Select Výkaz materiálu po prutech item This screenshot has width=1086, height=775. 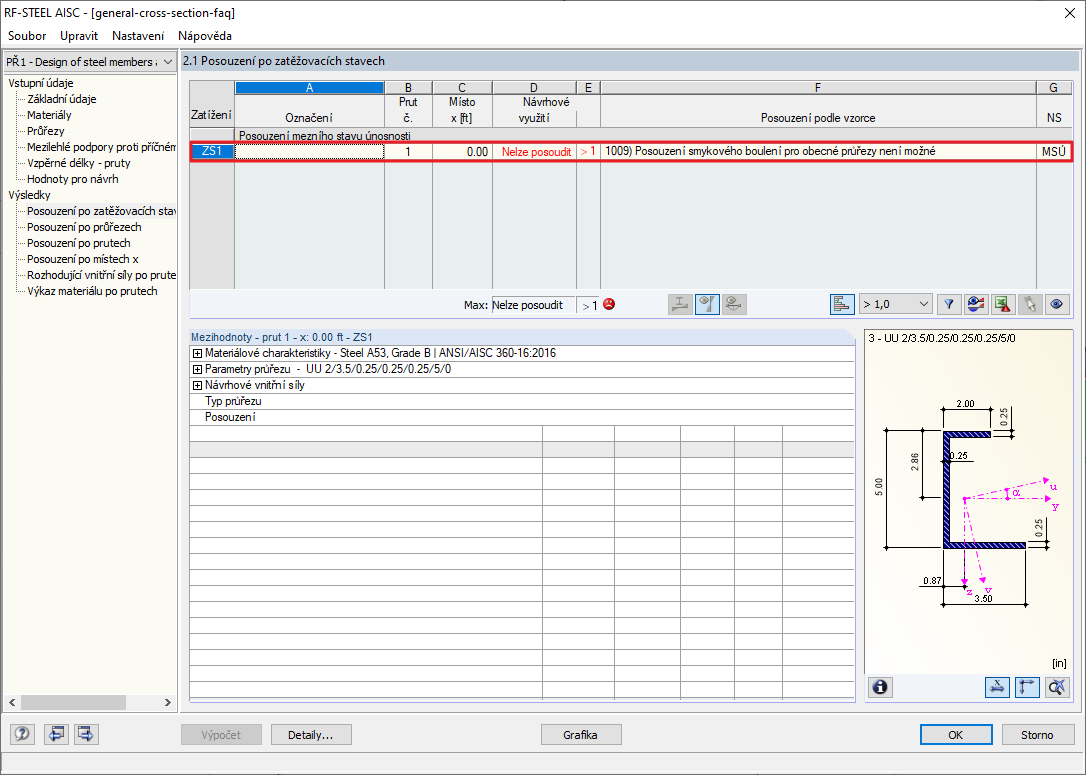92,291
